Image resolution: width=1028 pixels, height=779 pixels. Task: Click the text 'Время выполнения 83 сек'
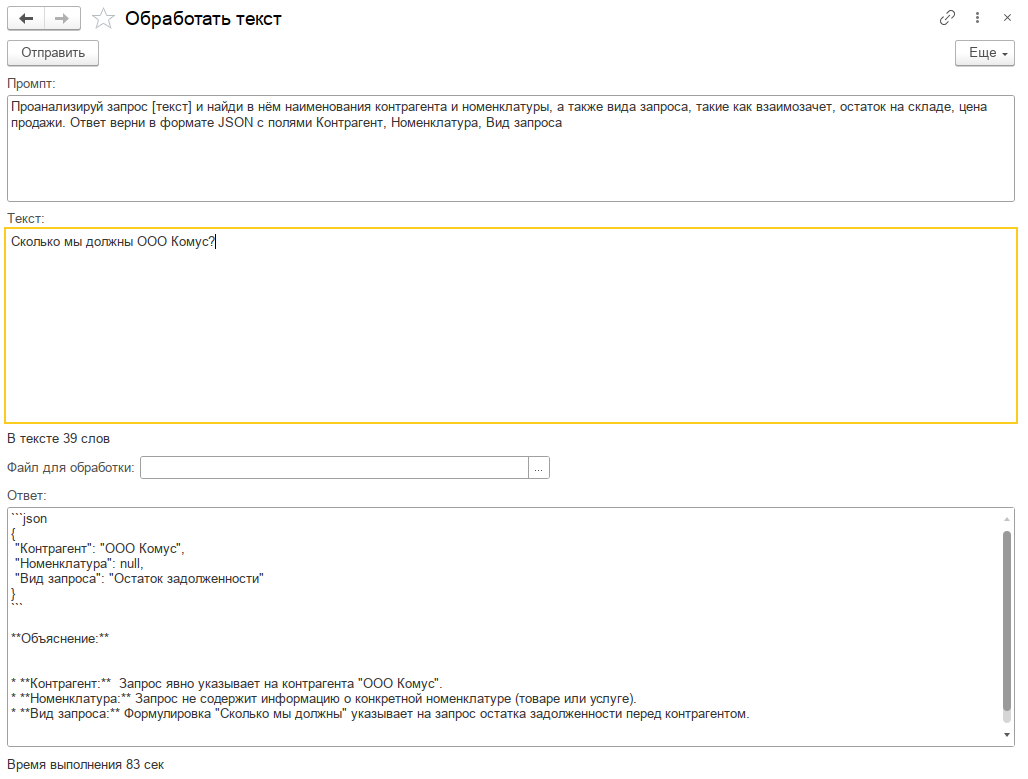(85, 765)
